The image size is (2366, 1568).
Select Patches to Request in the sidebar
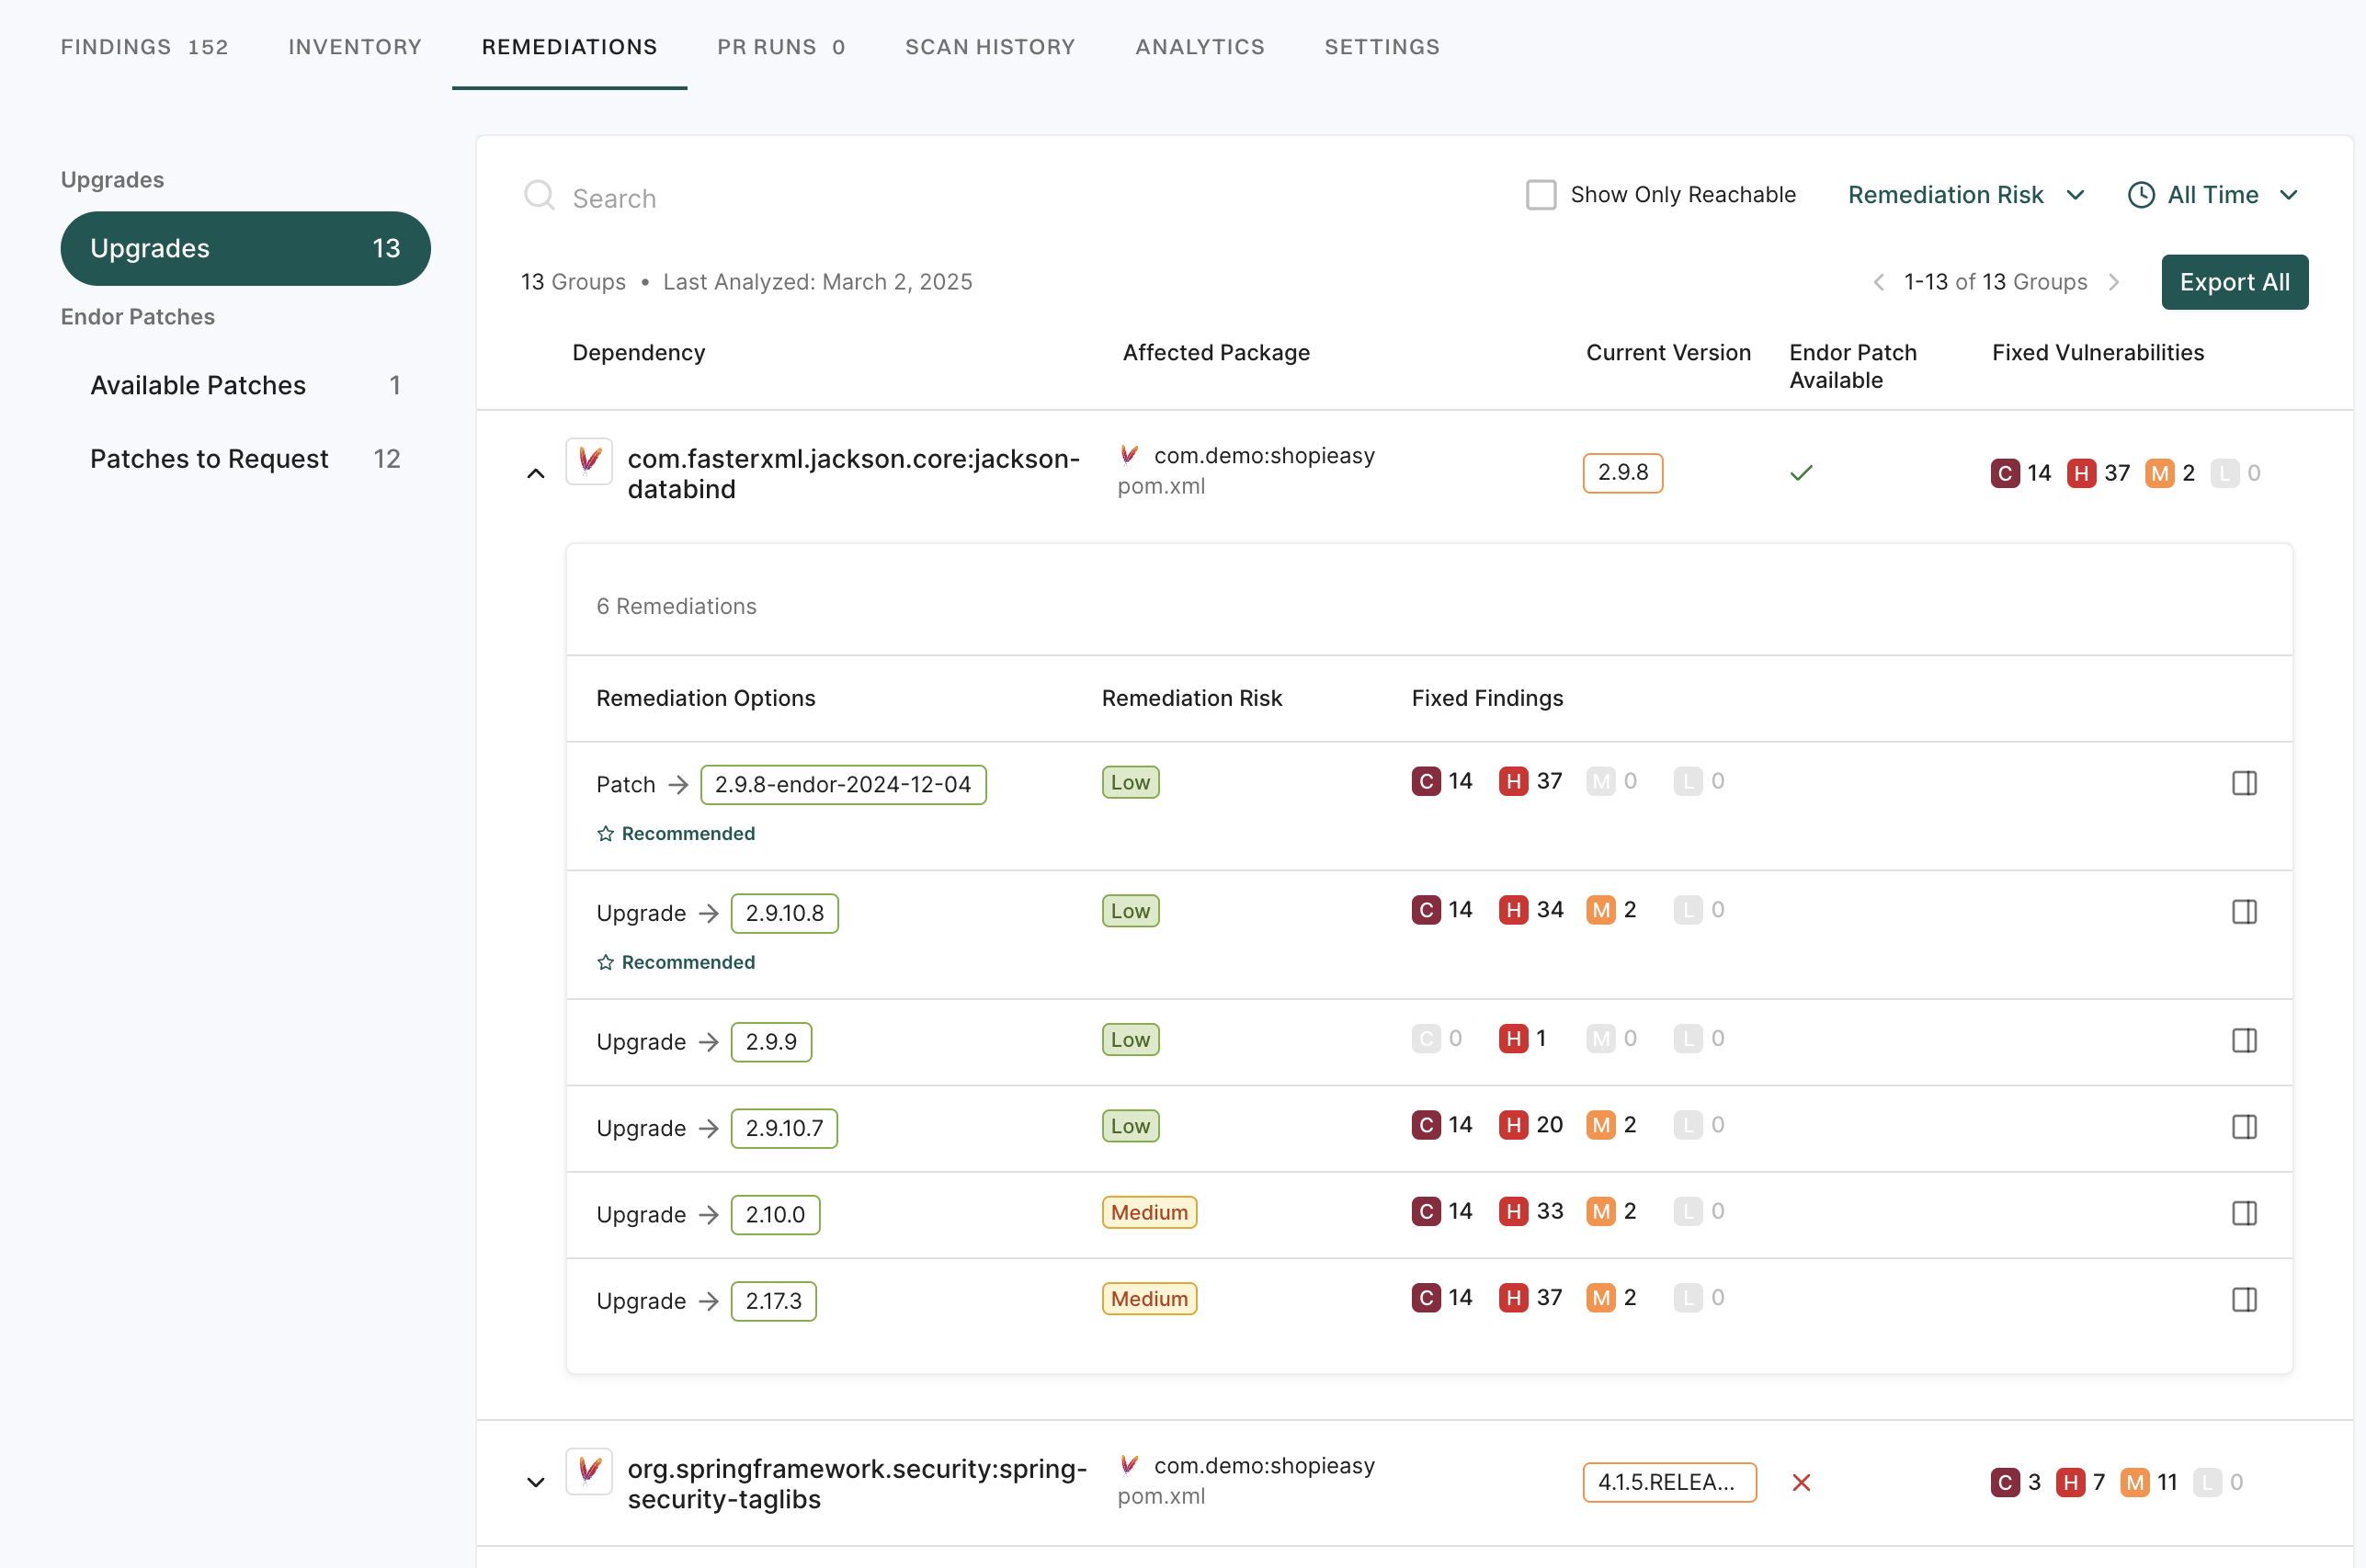[x=210, y=458]
